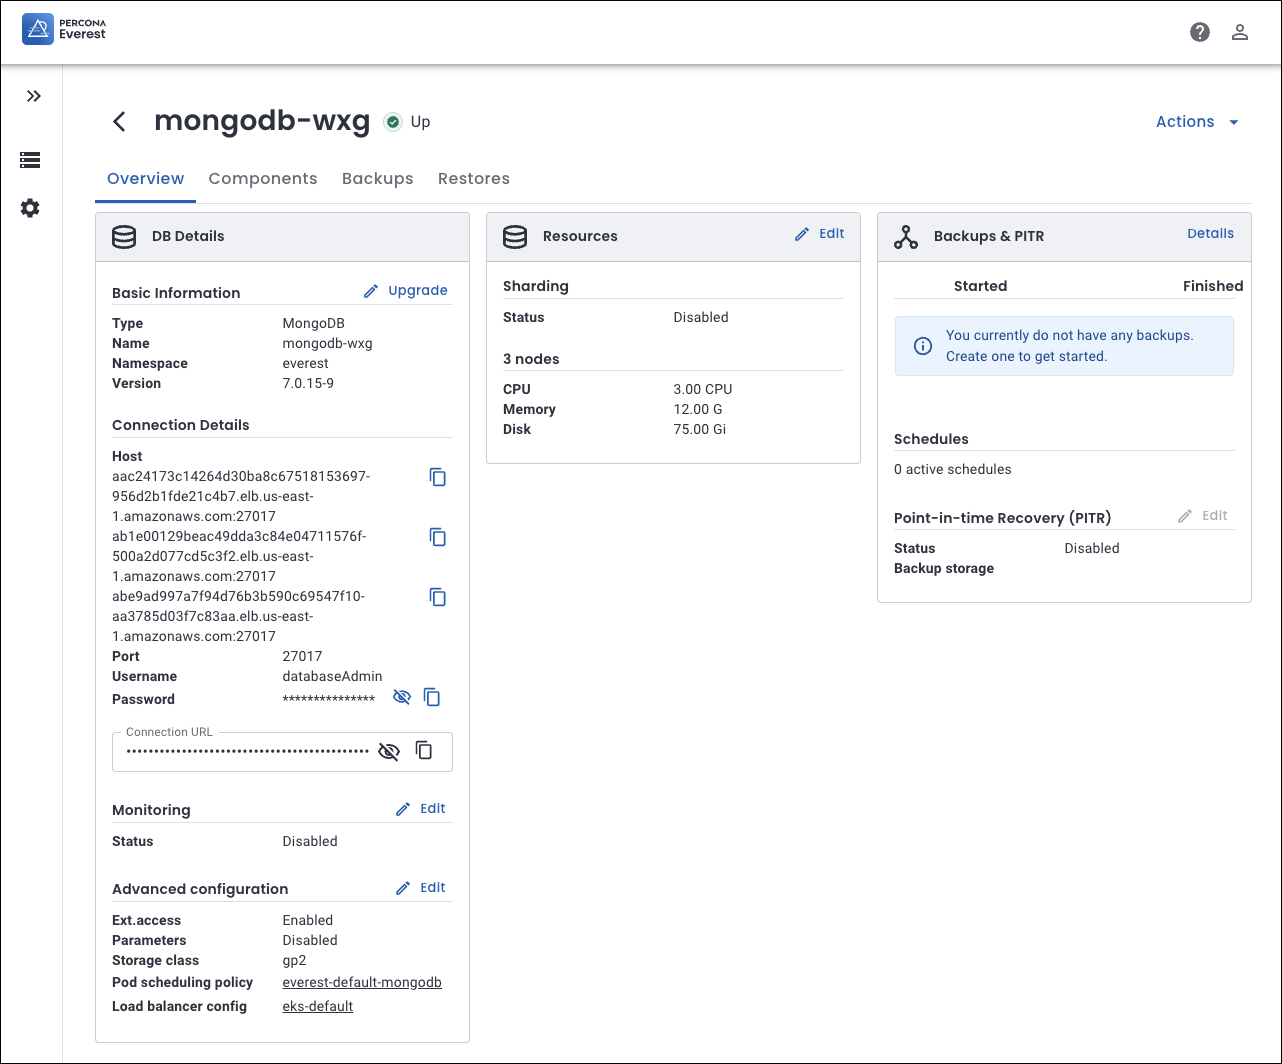Expand the sidebar navigation panel

click(x=34, y=96)
